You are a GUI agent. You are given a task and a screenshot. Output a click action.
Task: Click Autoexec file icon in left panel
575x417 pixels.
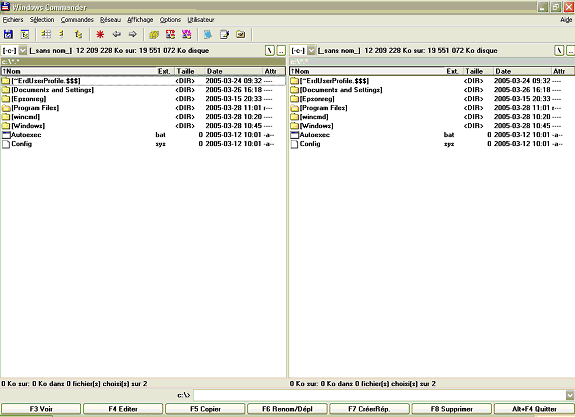click(x=6, y=135)
